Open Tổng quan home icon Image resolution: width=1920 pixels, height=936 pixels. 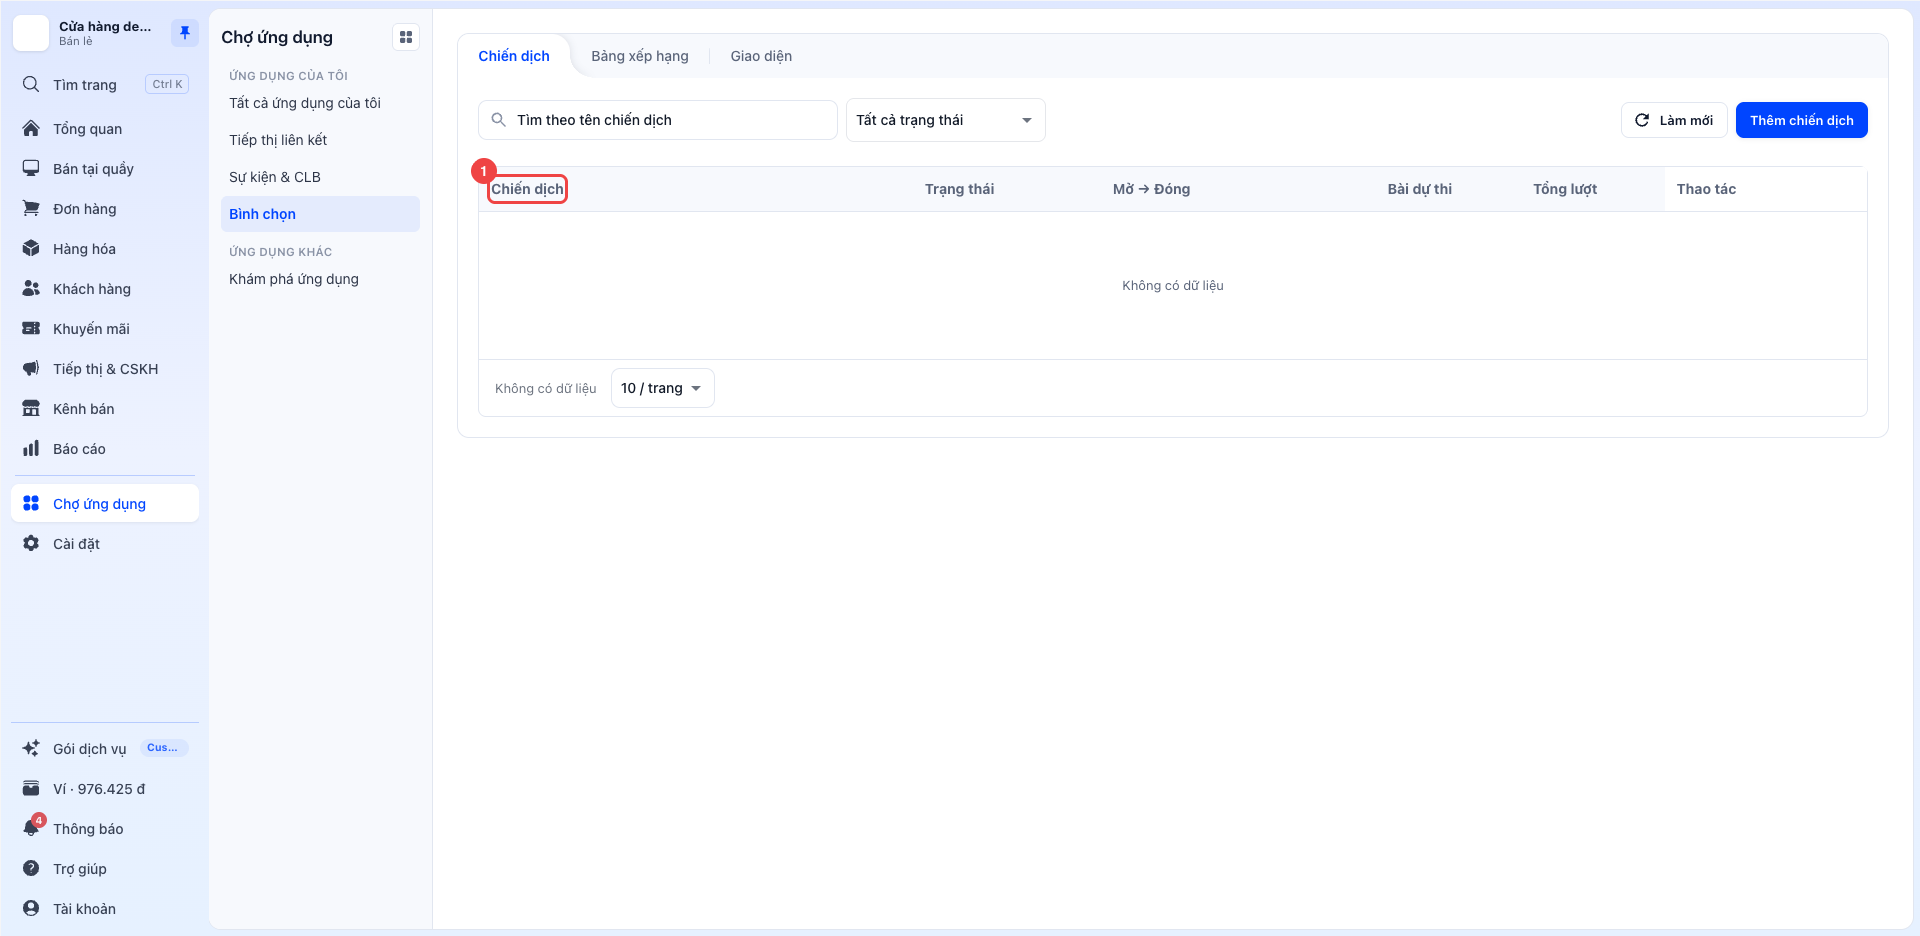point(31,128)
